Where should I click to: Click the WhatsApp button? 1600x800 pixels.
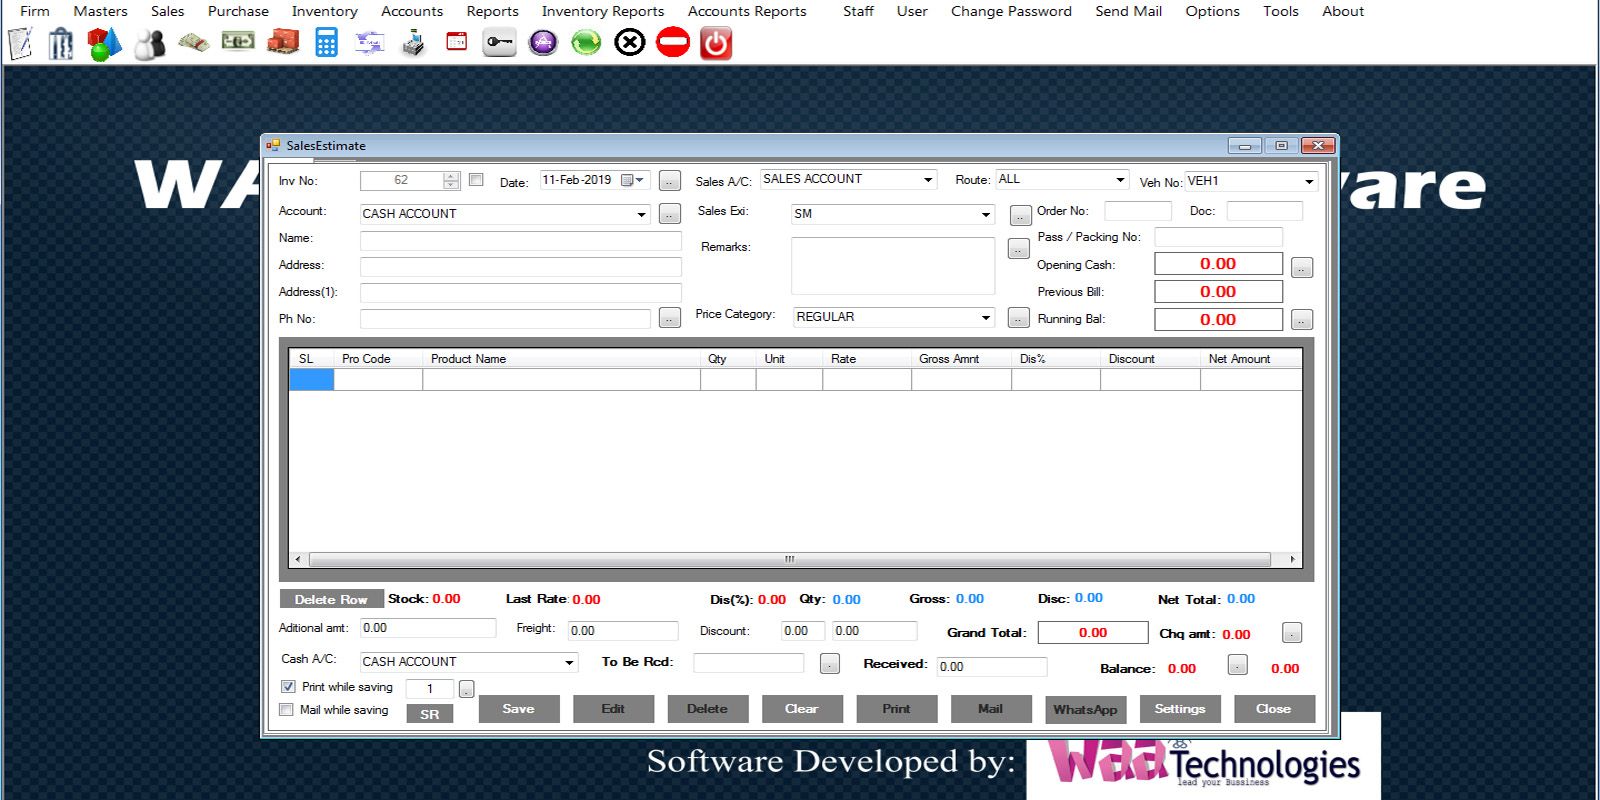tap(1085, 709)
